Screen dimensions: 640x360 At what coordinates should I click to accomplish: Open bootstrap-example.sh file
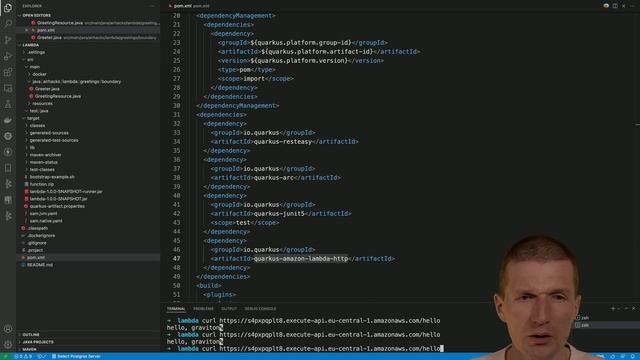[52, 177]
